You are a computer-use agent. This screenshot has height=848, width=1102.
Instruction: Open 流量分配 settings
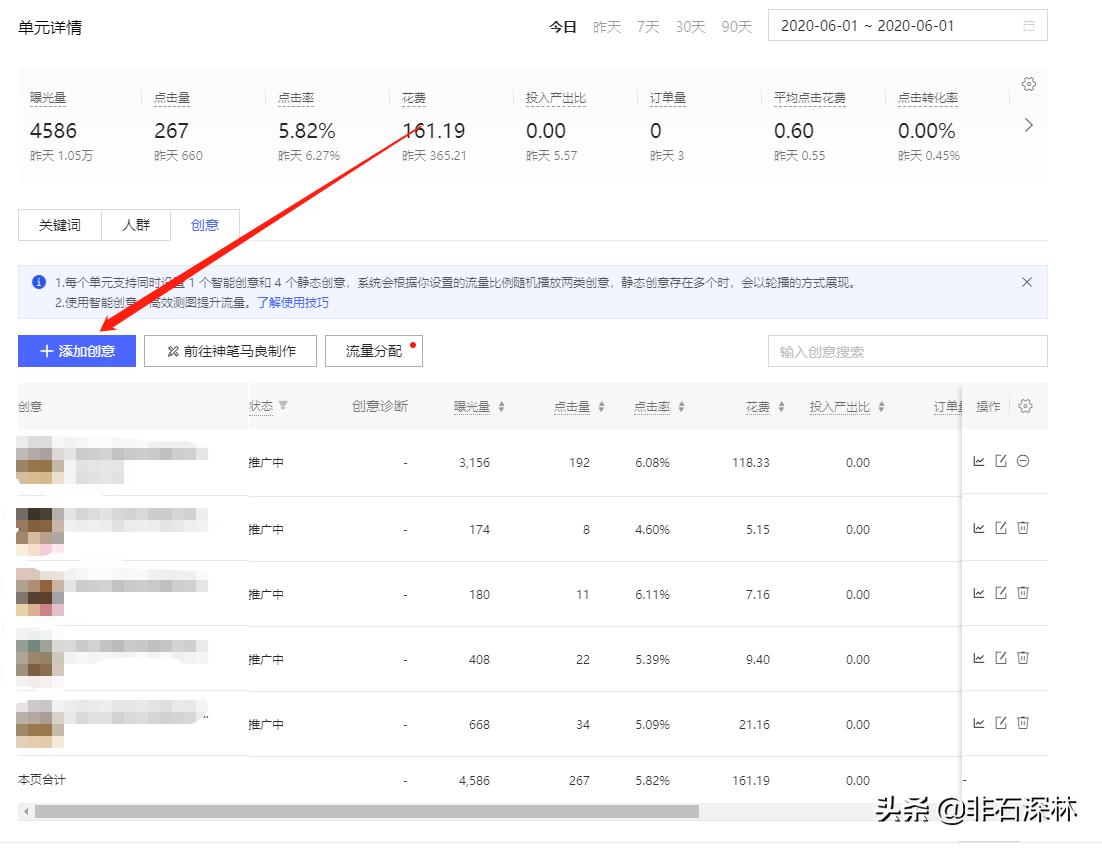(x=374, y=351)
